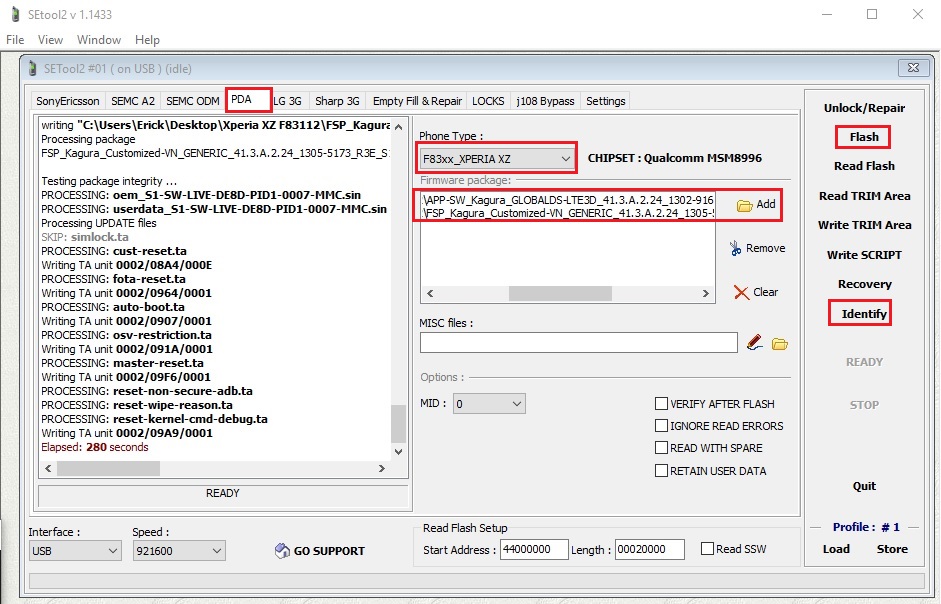Toggle IGNORE READ ERRORS checkbox
This screenshot has height=604, width=941.
click(661, 426)
